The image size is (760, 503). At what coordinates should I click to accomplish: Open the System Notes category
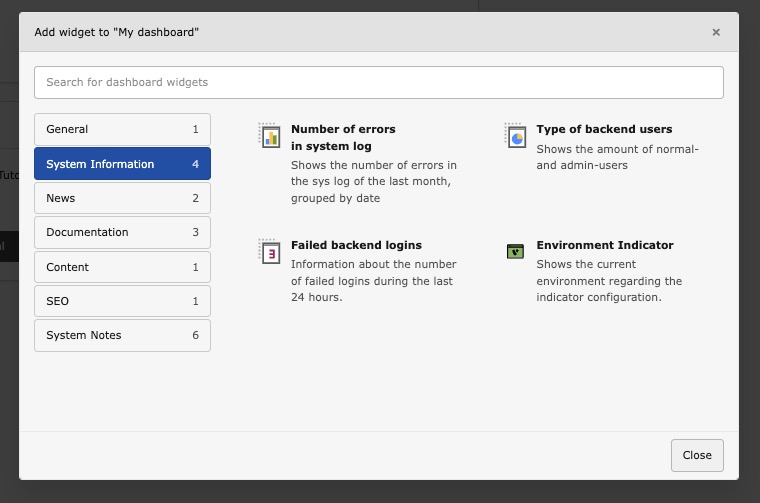coord(123,335)
